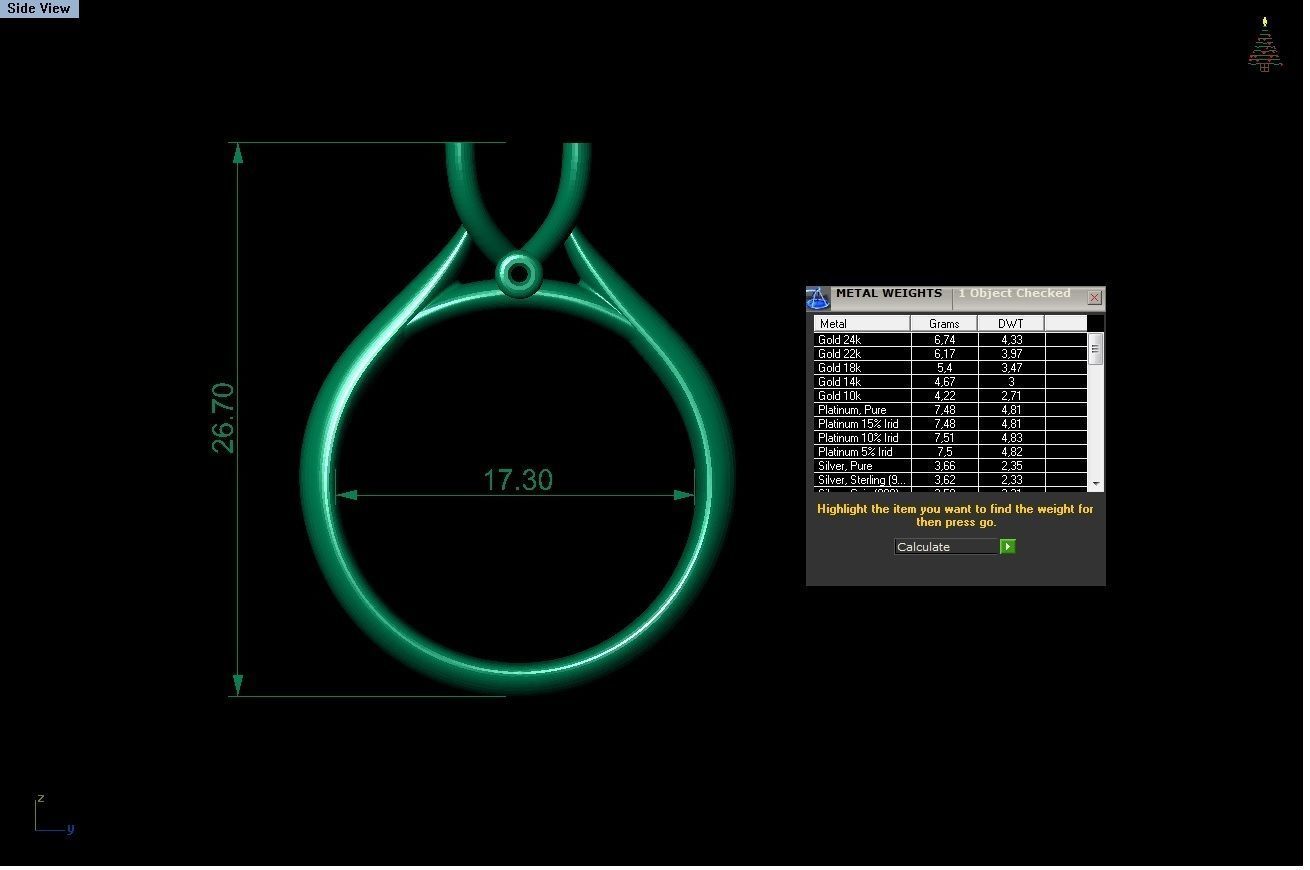The image size is (1310, 870).
Task: Click the Metal Weights list scrollbar thumb
Action: pyautogui.click(x=1096, y=351)
